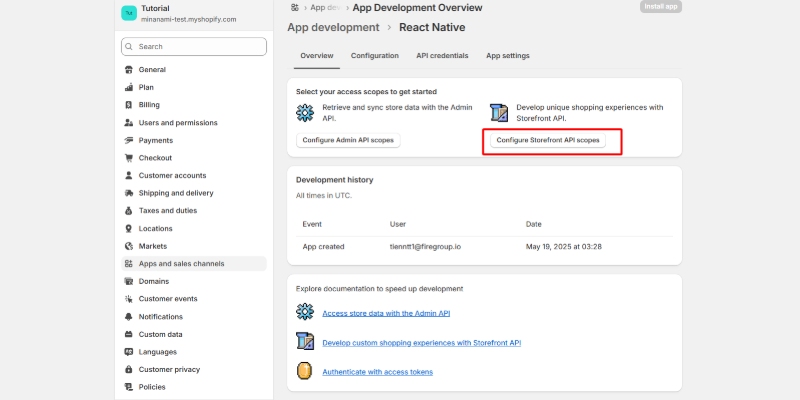This screenshot has width=800, height=400.
Task: Click the Customer accounts person icon
Action: click(129, 176)
